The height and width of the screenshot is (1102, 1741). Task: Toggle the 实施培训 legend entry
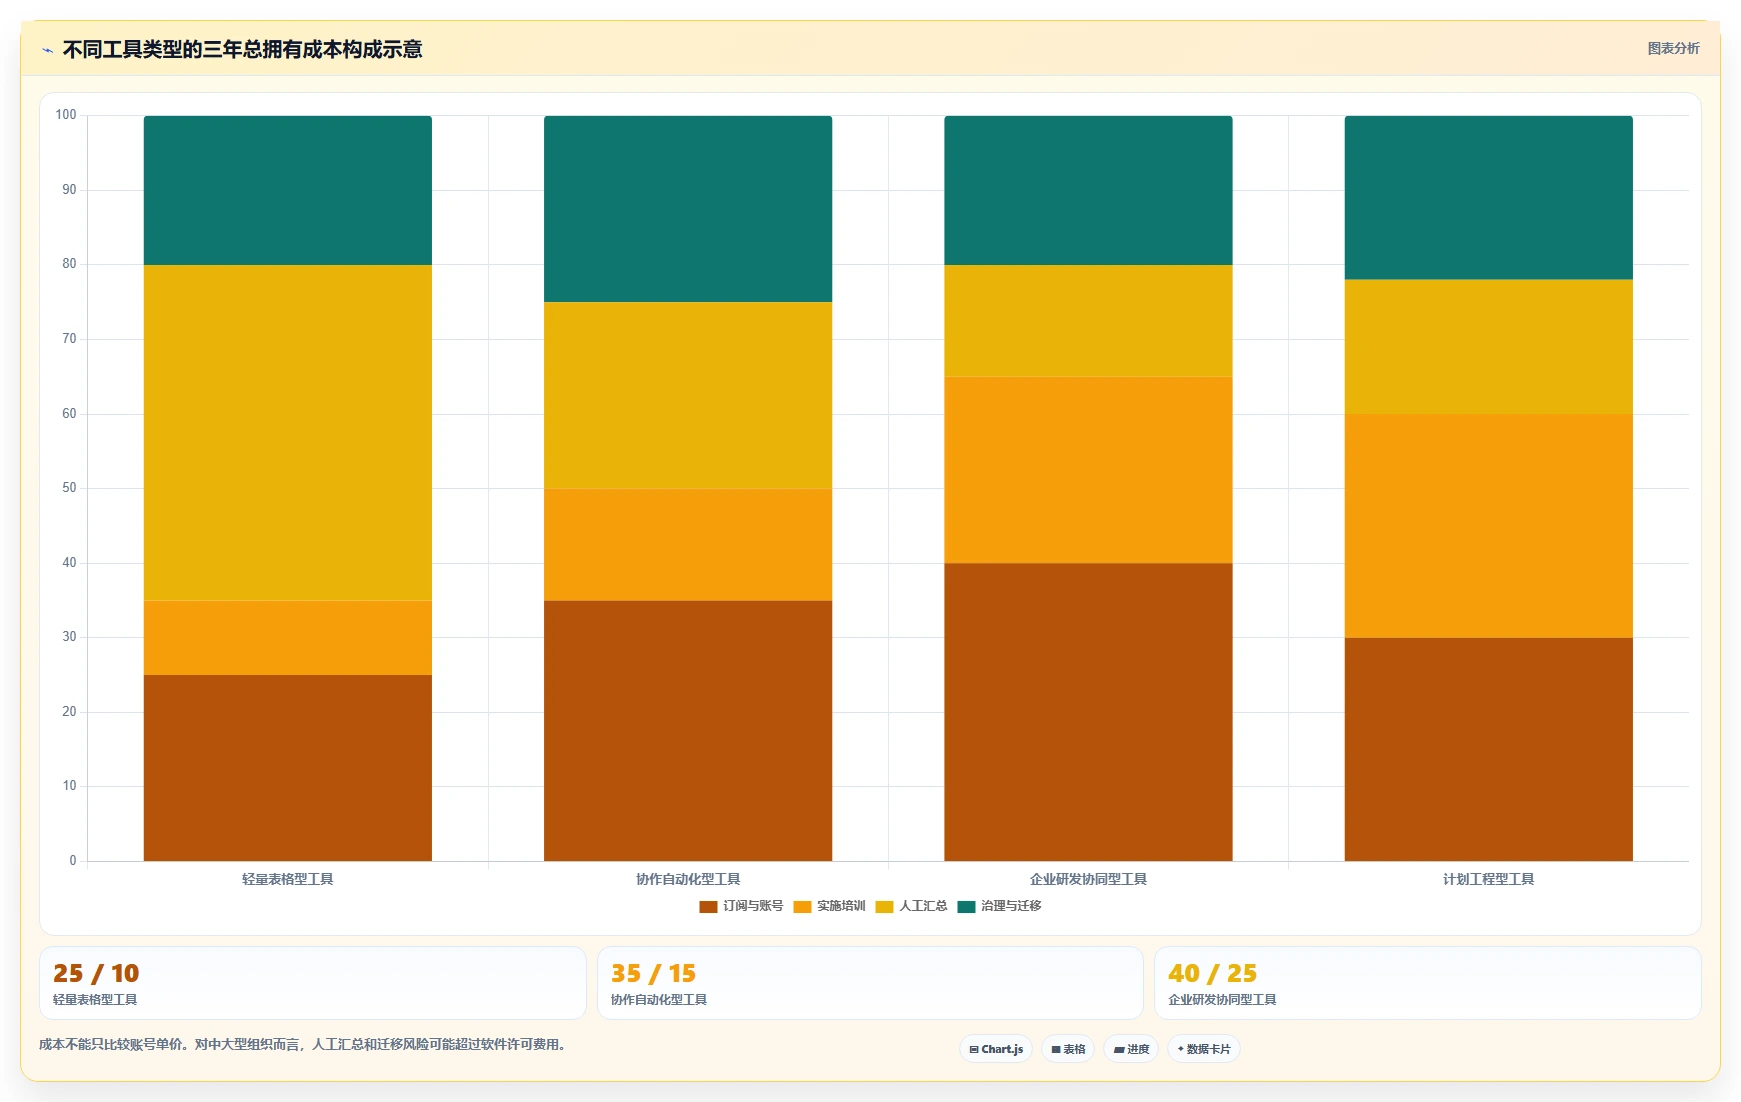tap(829, 906)
